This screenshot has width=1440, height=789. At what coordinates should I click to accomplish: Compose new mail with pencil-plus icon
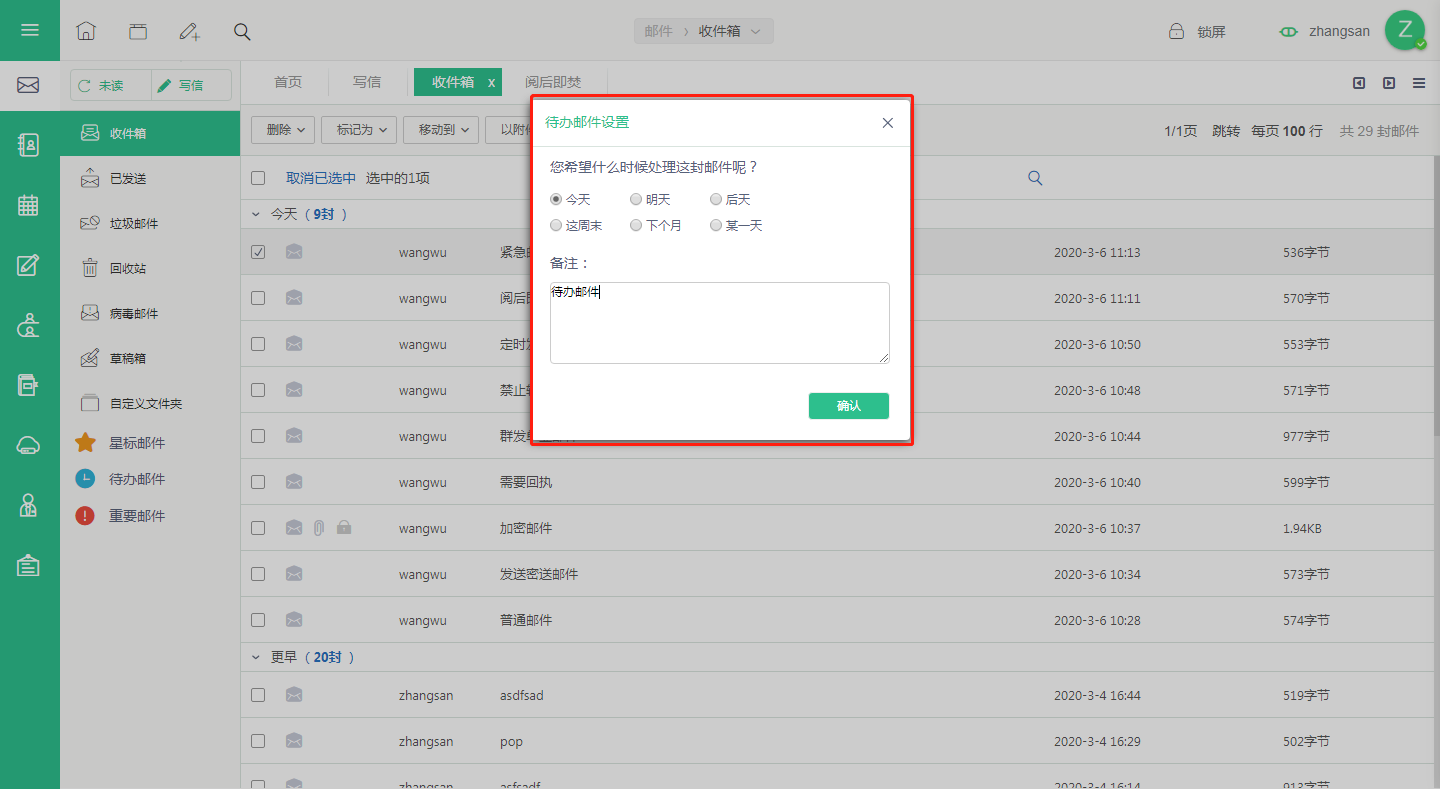190,31
